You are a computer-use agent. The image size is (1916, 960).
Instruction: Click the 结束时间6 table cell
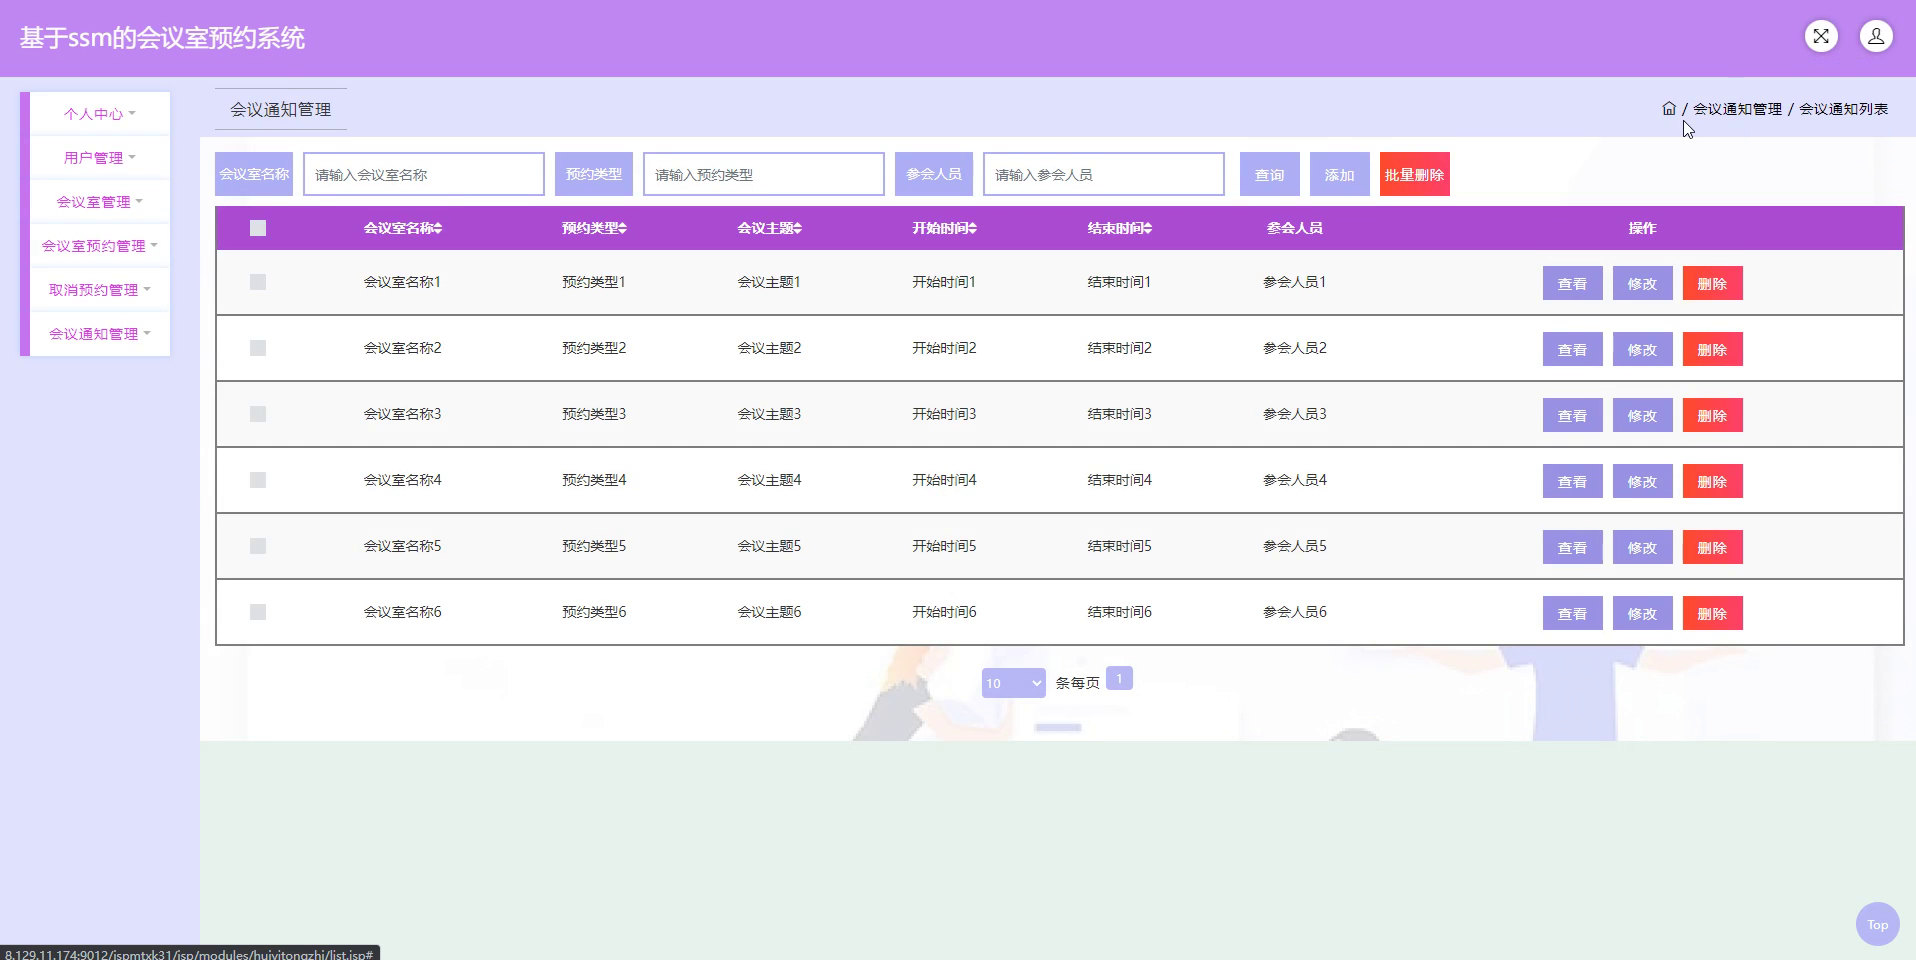coord(1120,612)
